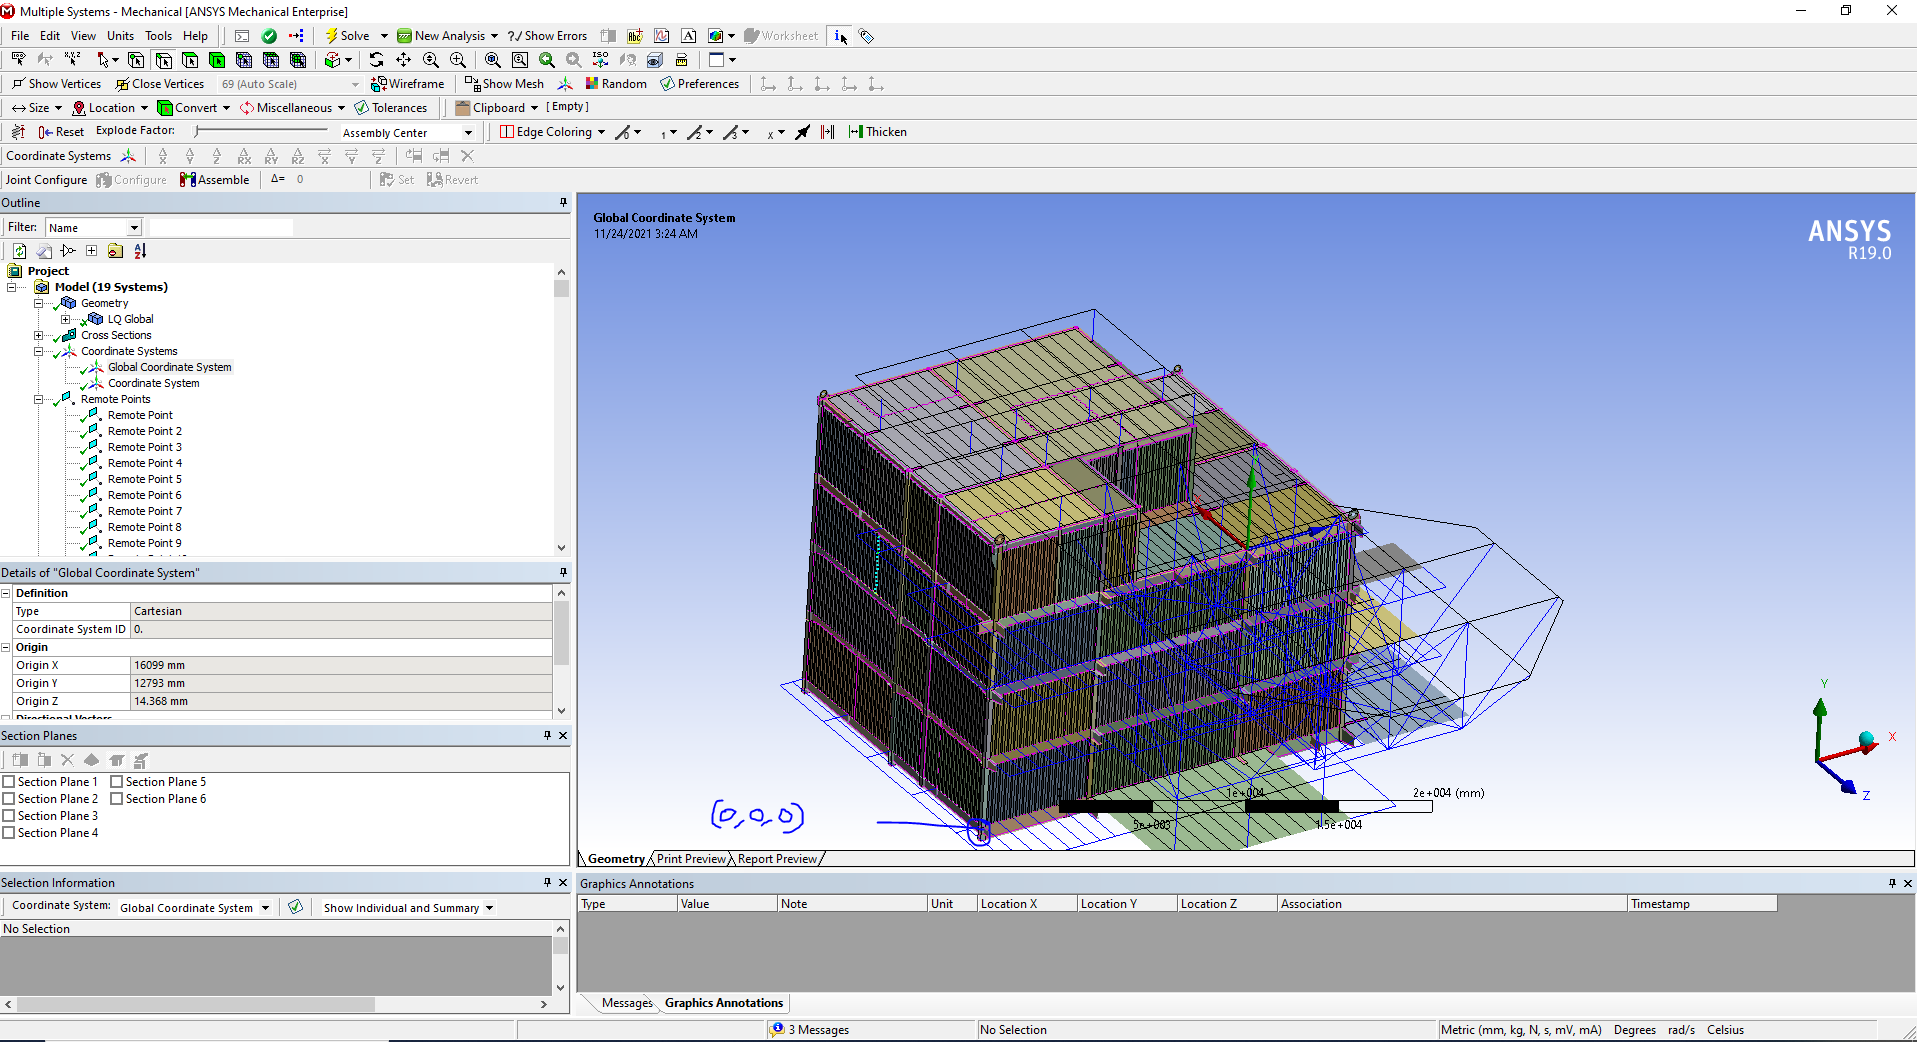1917x1042 pixels.
Task: Click the selection information 'i' icon
Action: (840, 36)
